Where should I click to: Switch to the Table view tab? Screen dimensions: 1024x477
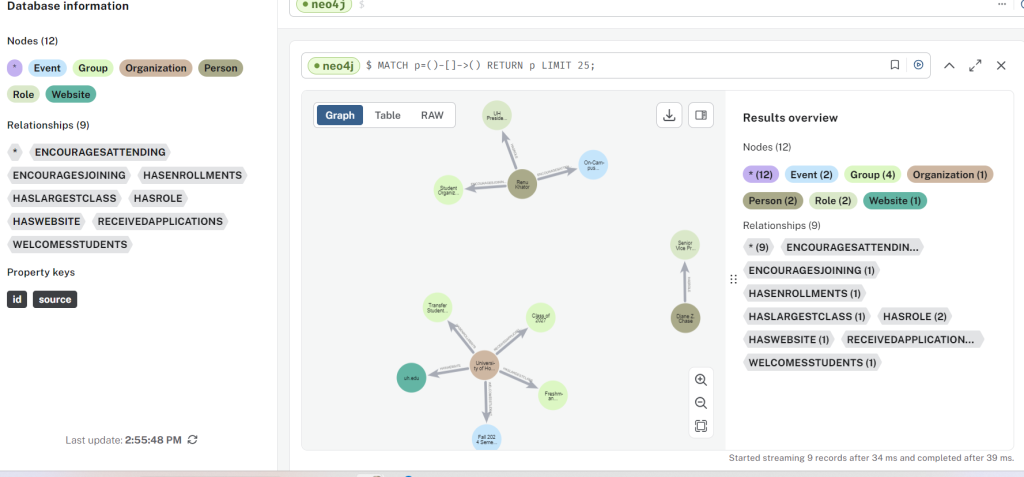click(387, 115)
